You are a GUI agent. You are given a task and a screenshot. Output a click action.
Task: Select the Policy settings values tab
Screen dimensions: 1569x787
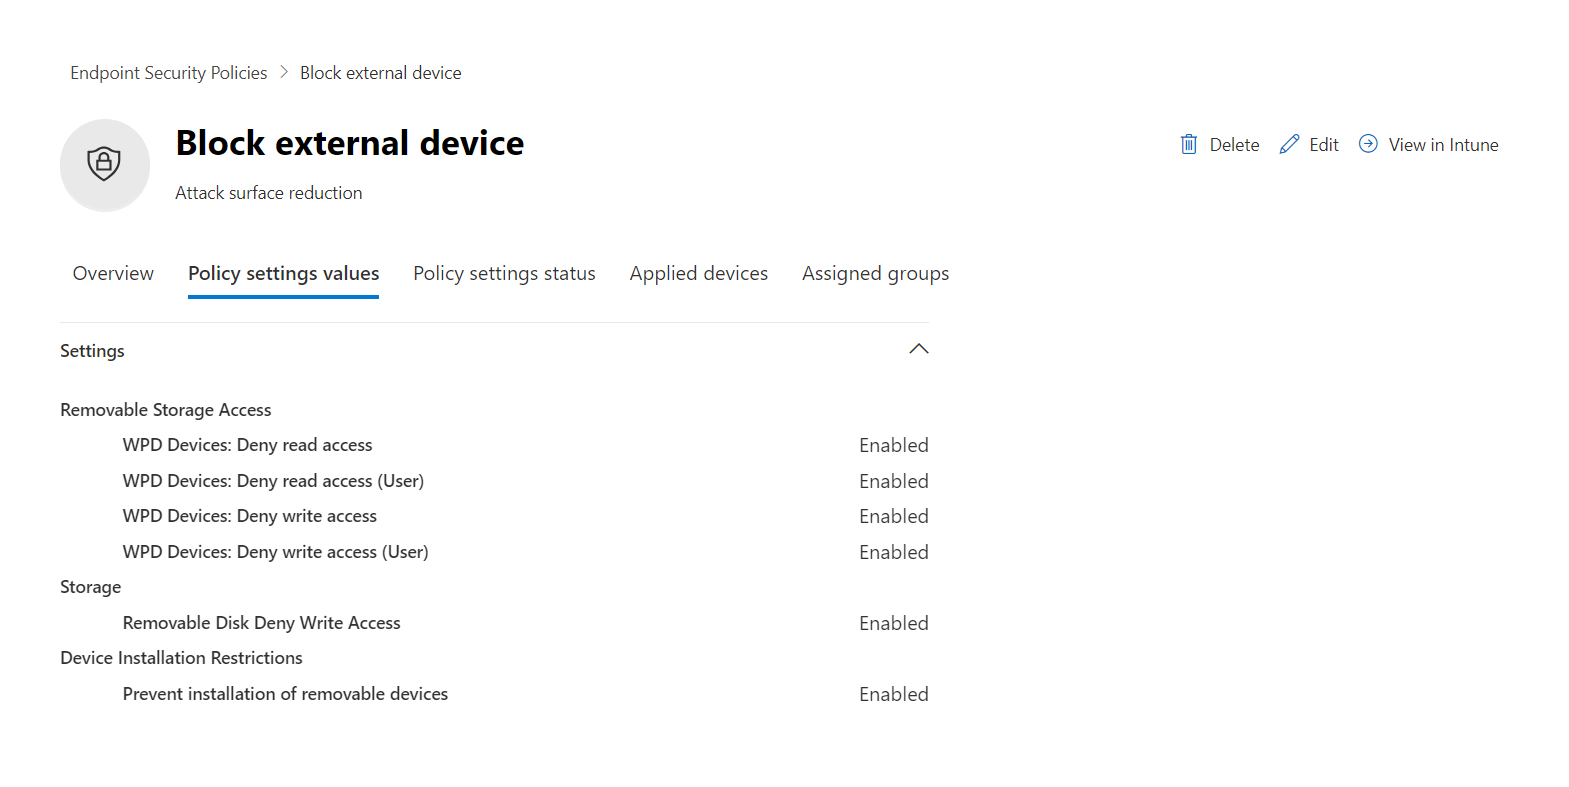point(283,273)
